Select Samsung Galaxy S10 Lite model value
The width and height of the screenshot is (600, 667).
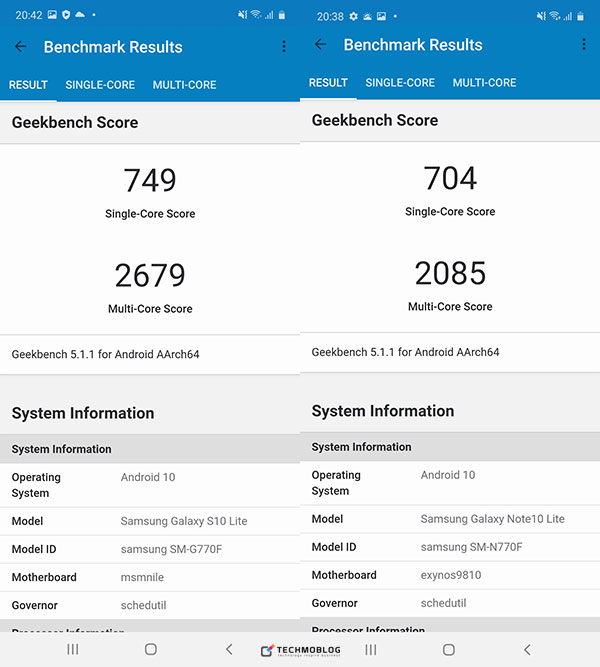[x=184, y=521]
